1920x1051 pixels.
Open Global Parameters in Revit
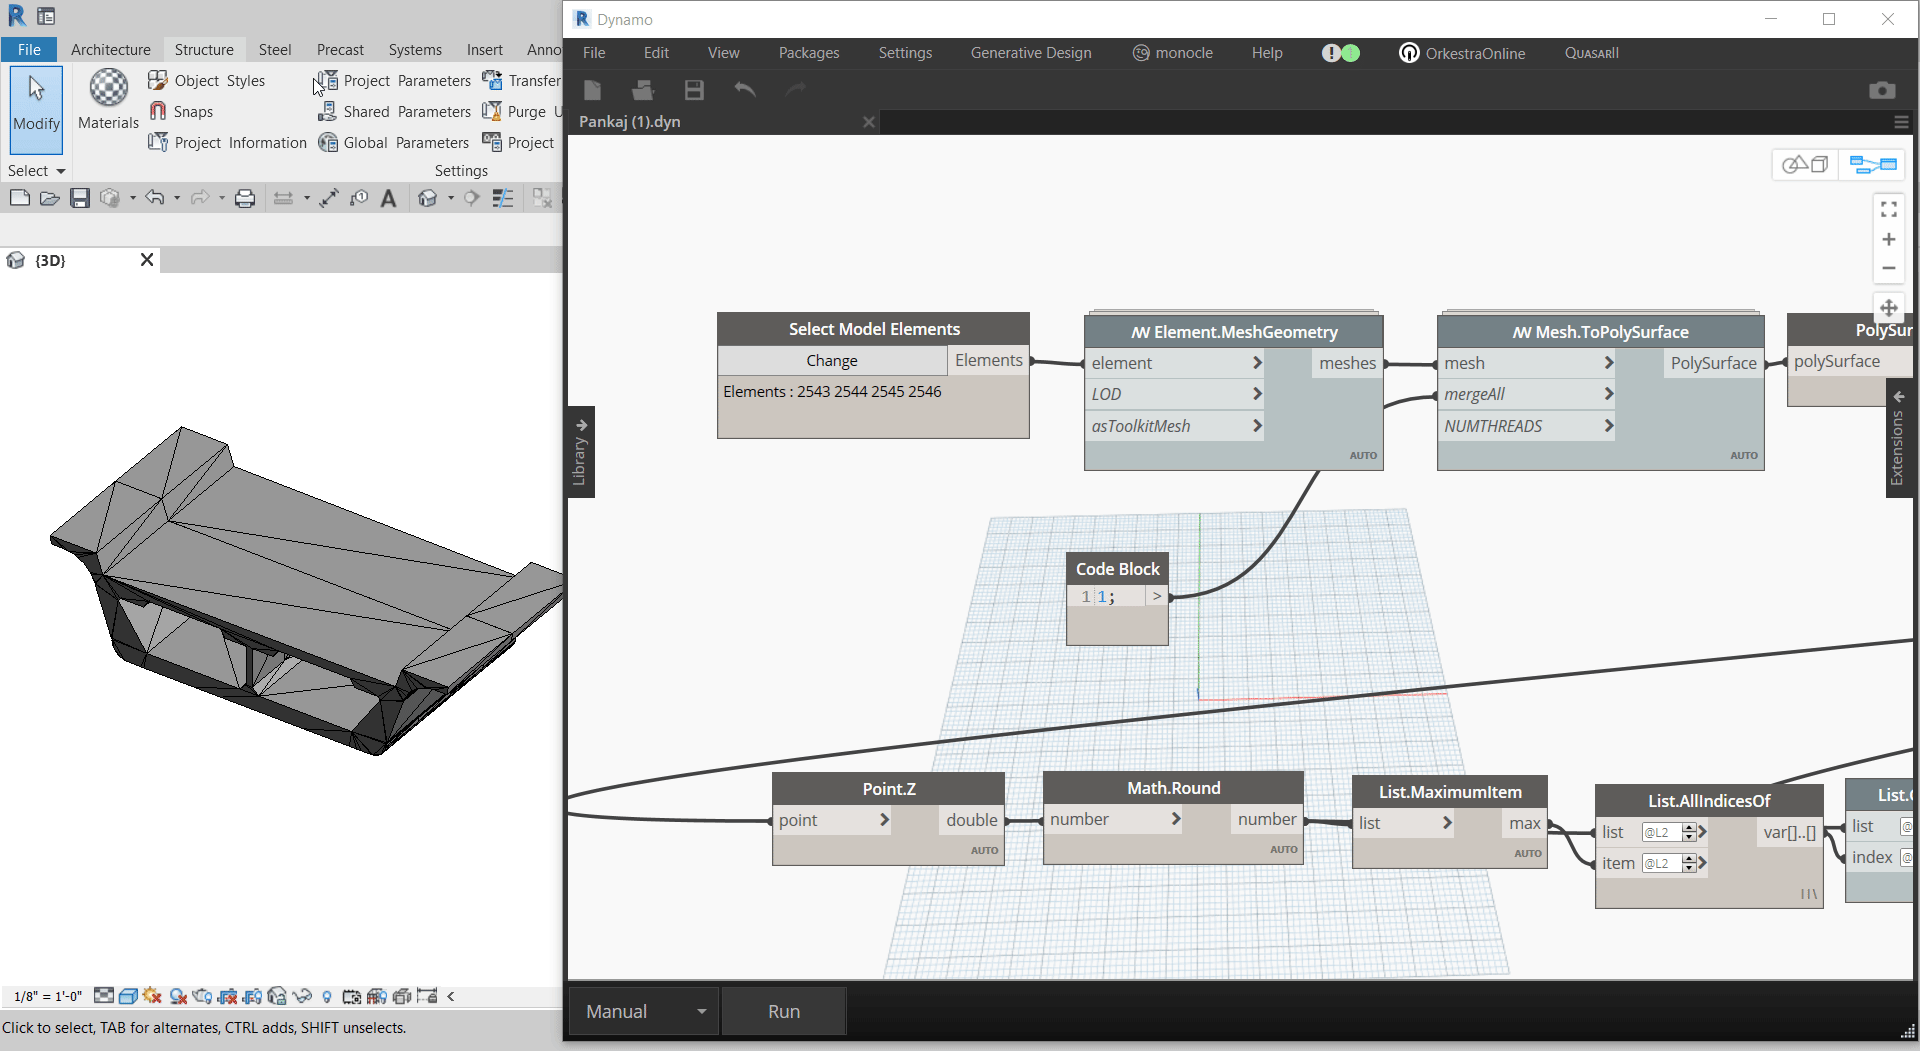tap(394, 142)
